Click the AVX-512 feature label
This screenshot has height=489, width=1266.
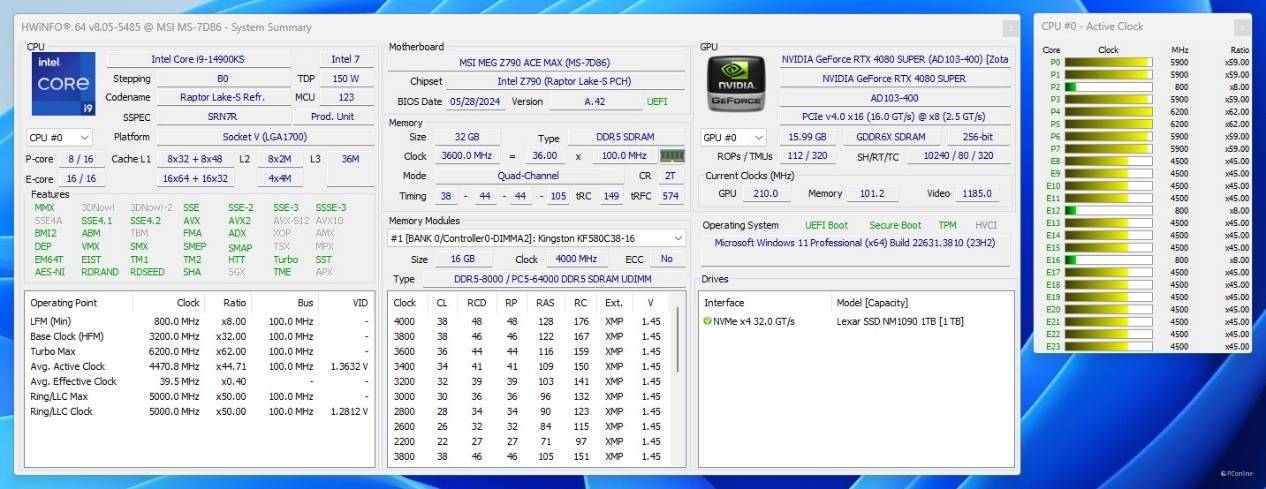pyautogui.click(x=290, y=221)
